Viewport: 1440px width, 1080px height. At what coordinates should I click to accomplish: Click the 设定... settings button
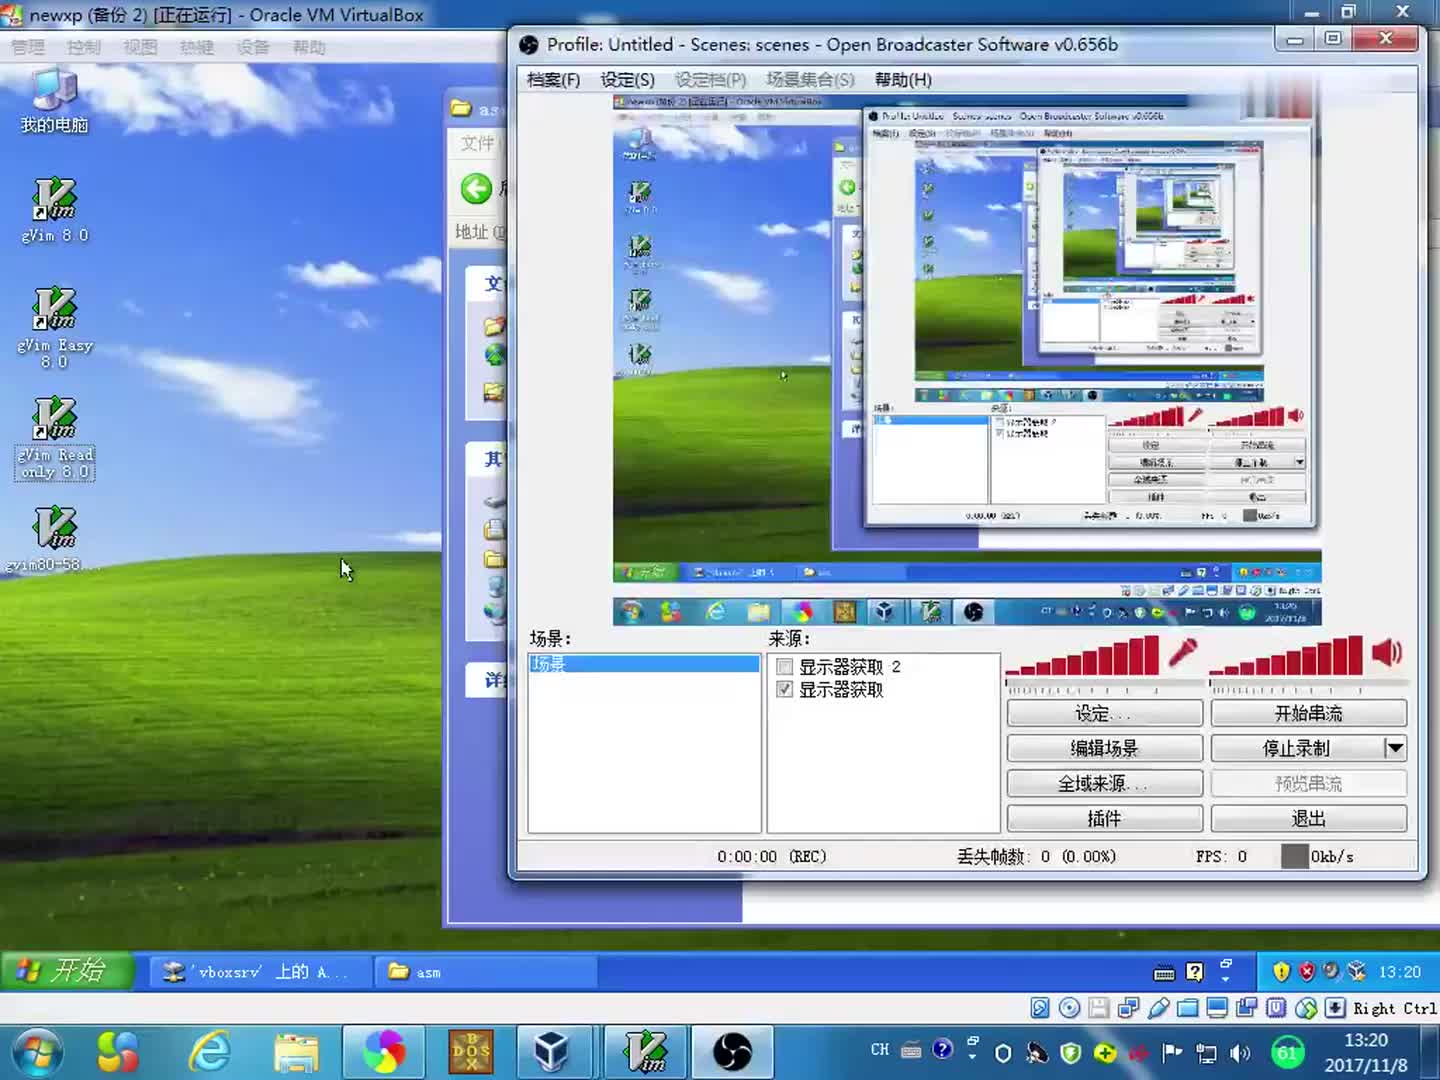[x=1104, y=713]
